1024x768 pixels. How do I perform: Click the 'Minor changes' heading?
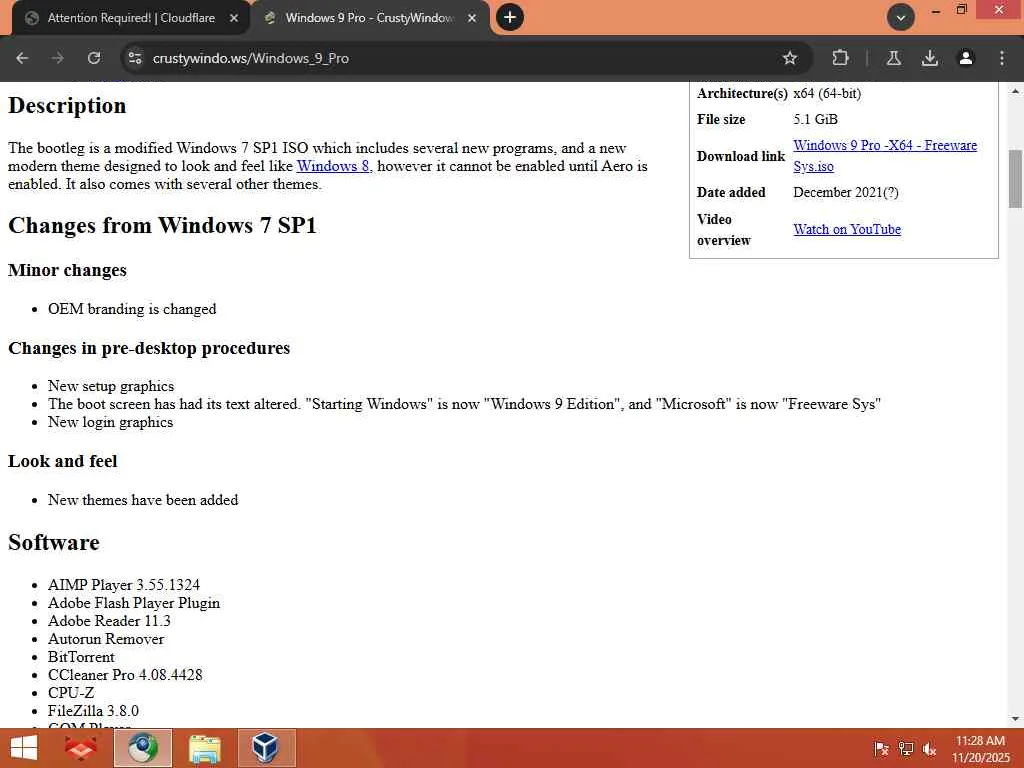tap(67, 270)
